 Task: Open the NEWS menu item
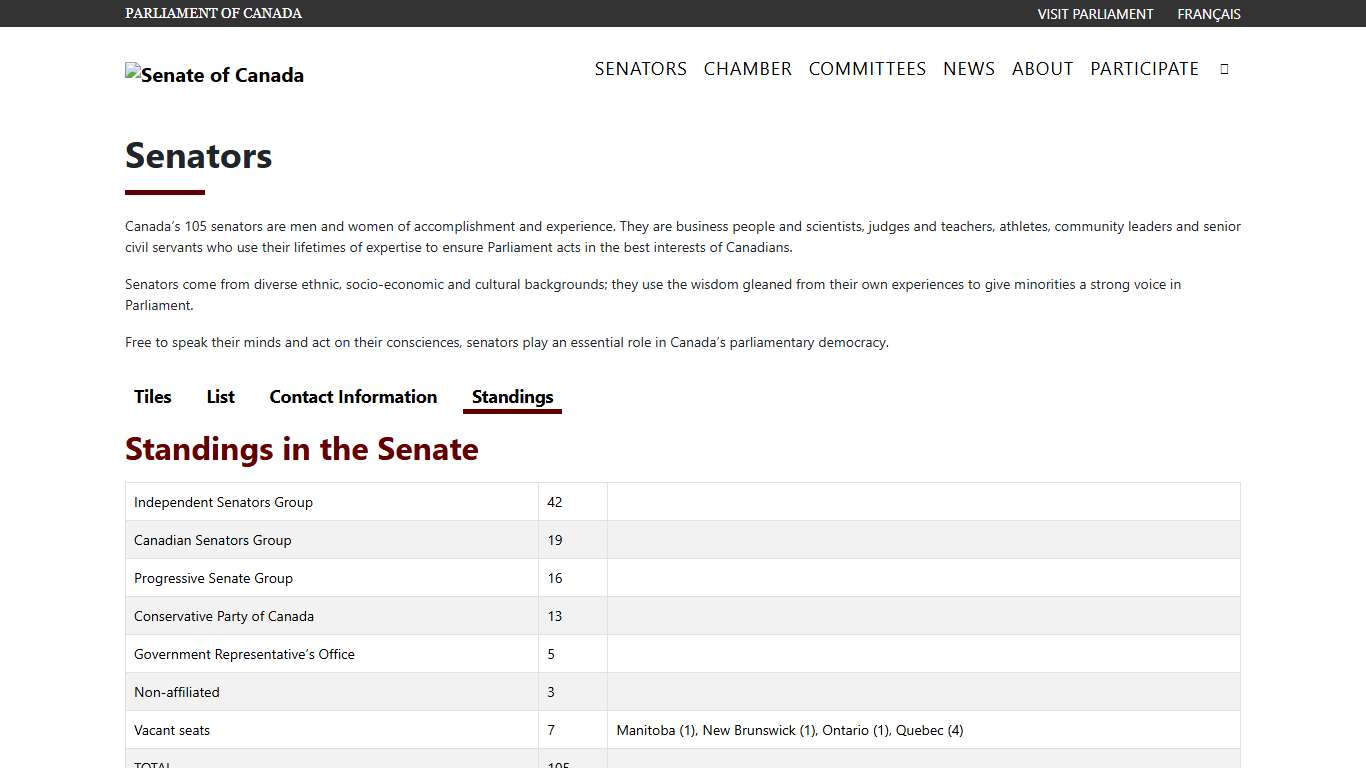pos(968,69)
